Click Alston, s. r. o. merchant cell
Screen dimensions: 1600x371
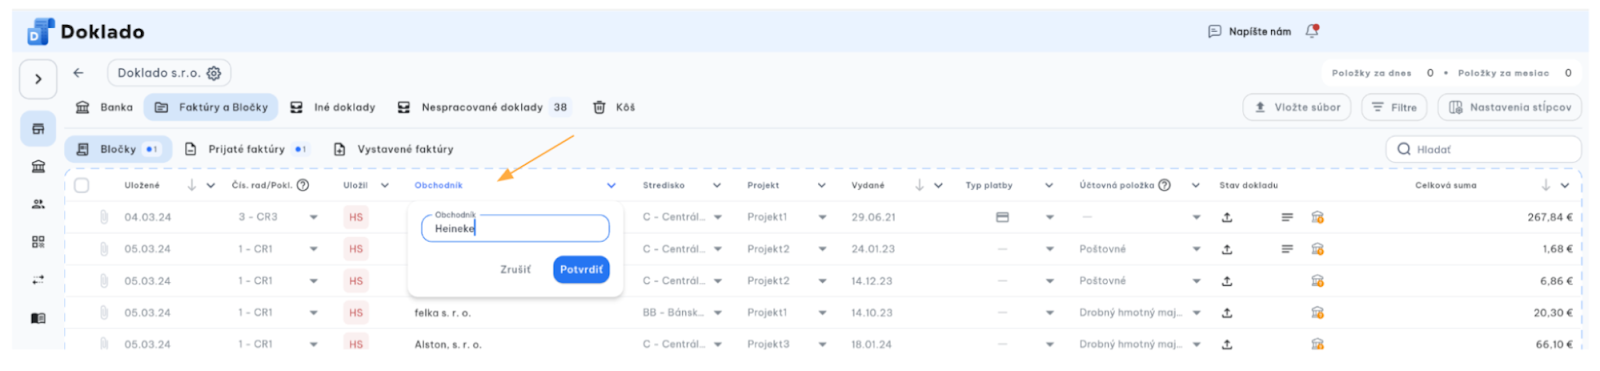point(448,344)
